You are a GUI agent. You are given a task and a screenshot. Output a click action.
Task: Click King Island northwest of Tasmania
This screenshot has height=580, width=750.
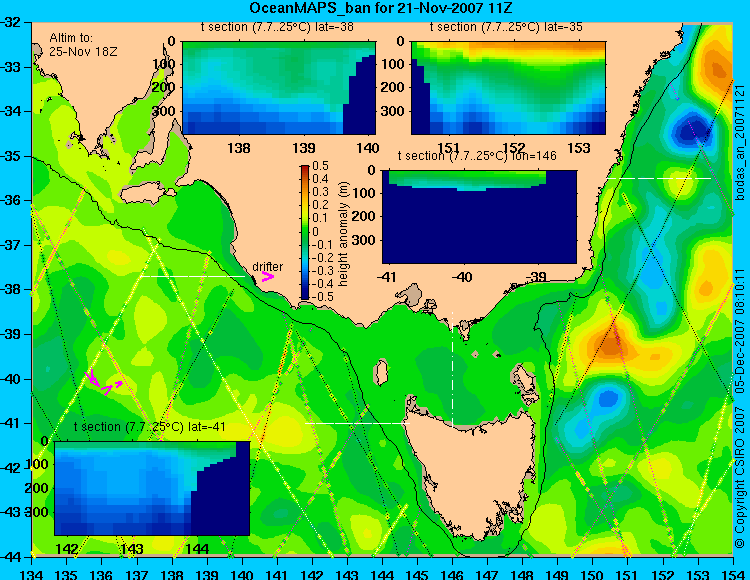coord(381,372)
